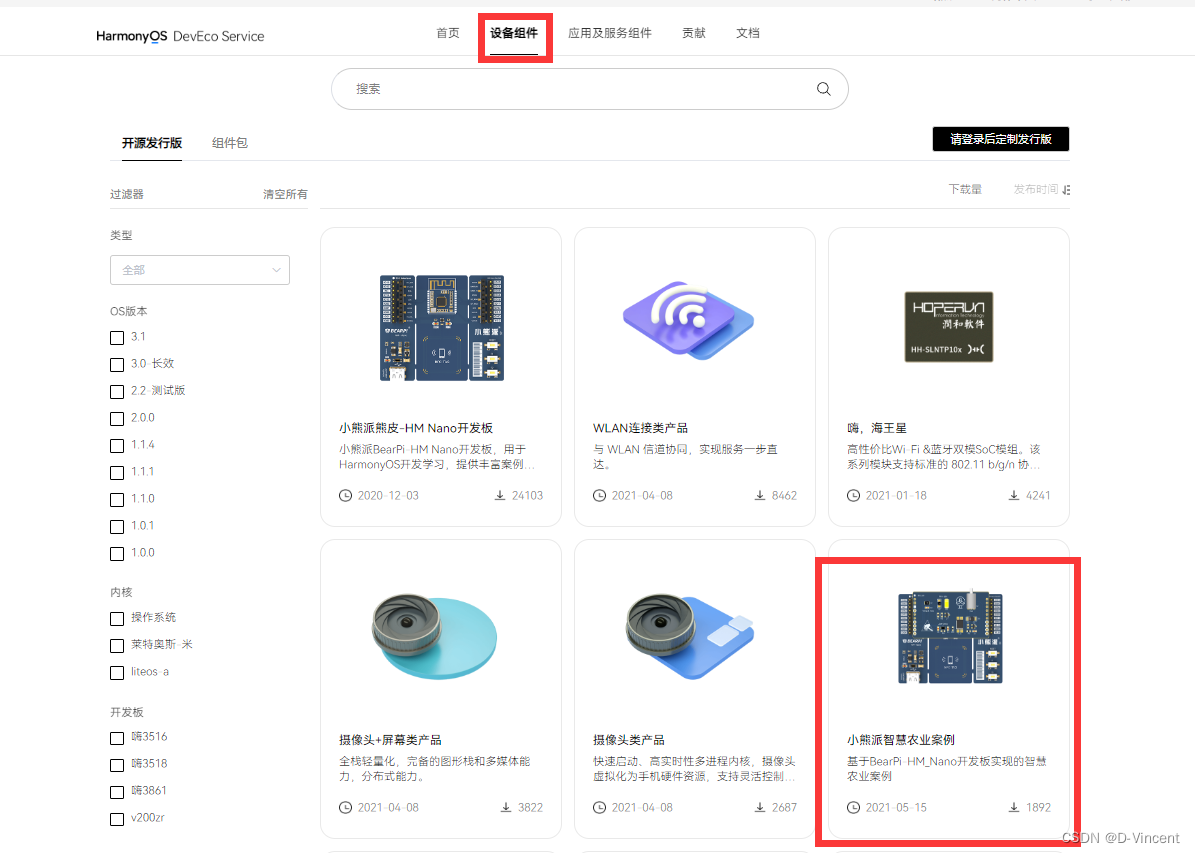1195x853 pixels.
Task: Click clock icon on 嗨,海王星 card
Action: point(853,495)
